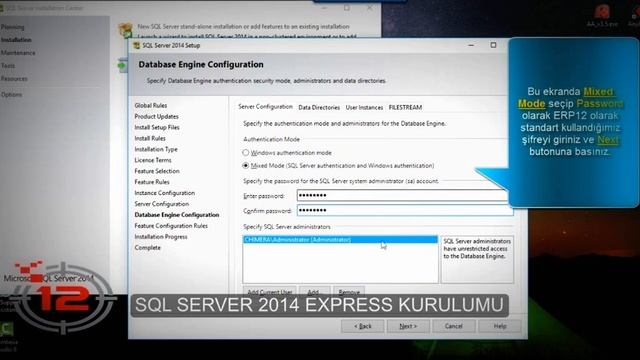Image resolution: width=640 pixels, height=360 pixels.
Task: Click the Remove administrator button
Action: click(x=349, y=291)
